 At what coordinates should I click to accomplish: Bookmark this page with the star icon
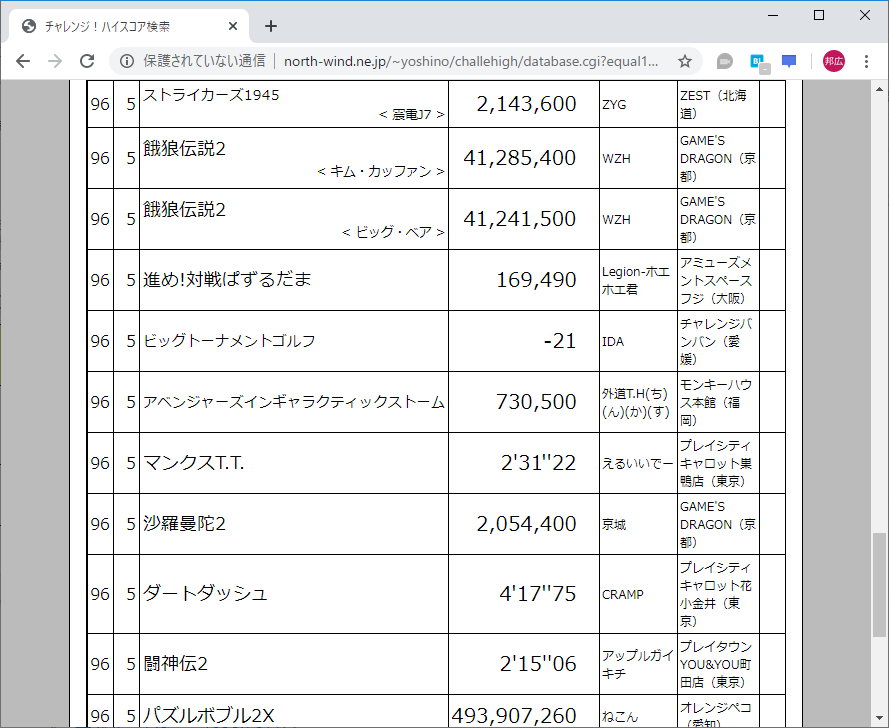click(685, 61)
